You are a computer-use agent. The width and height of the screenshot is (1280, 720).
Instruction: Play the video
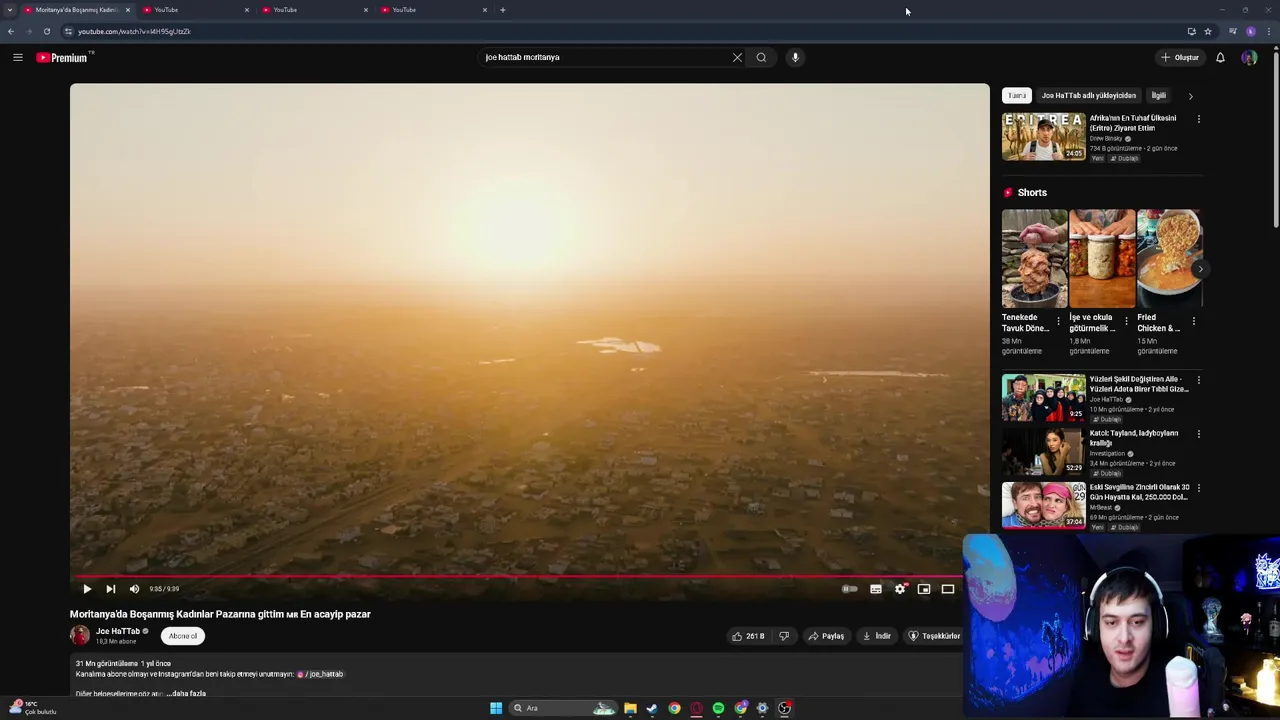click(87, 589)
